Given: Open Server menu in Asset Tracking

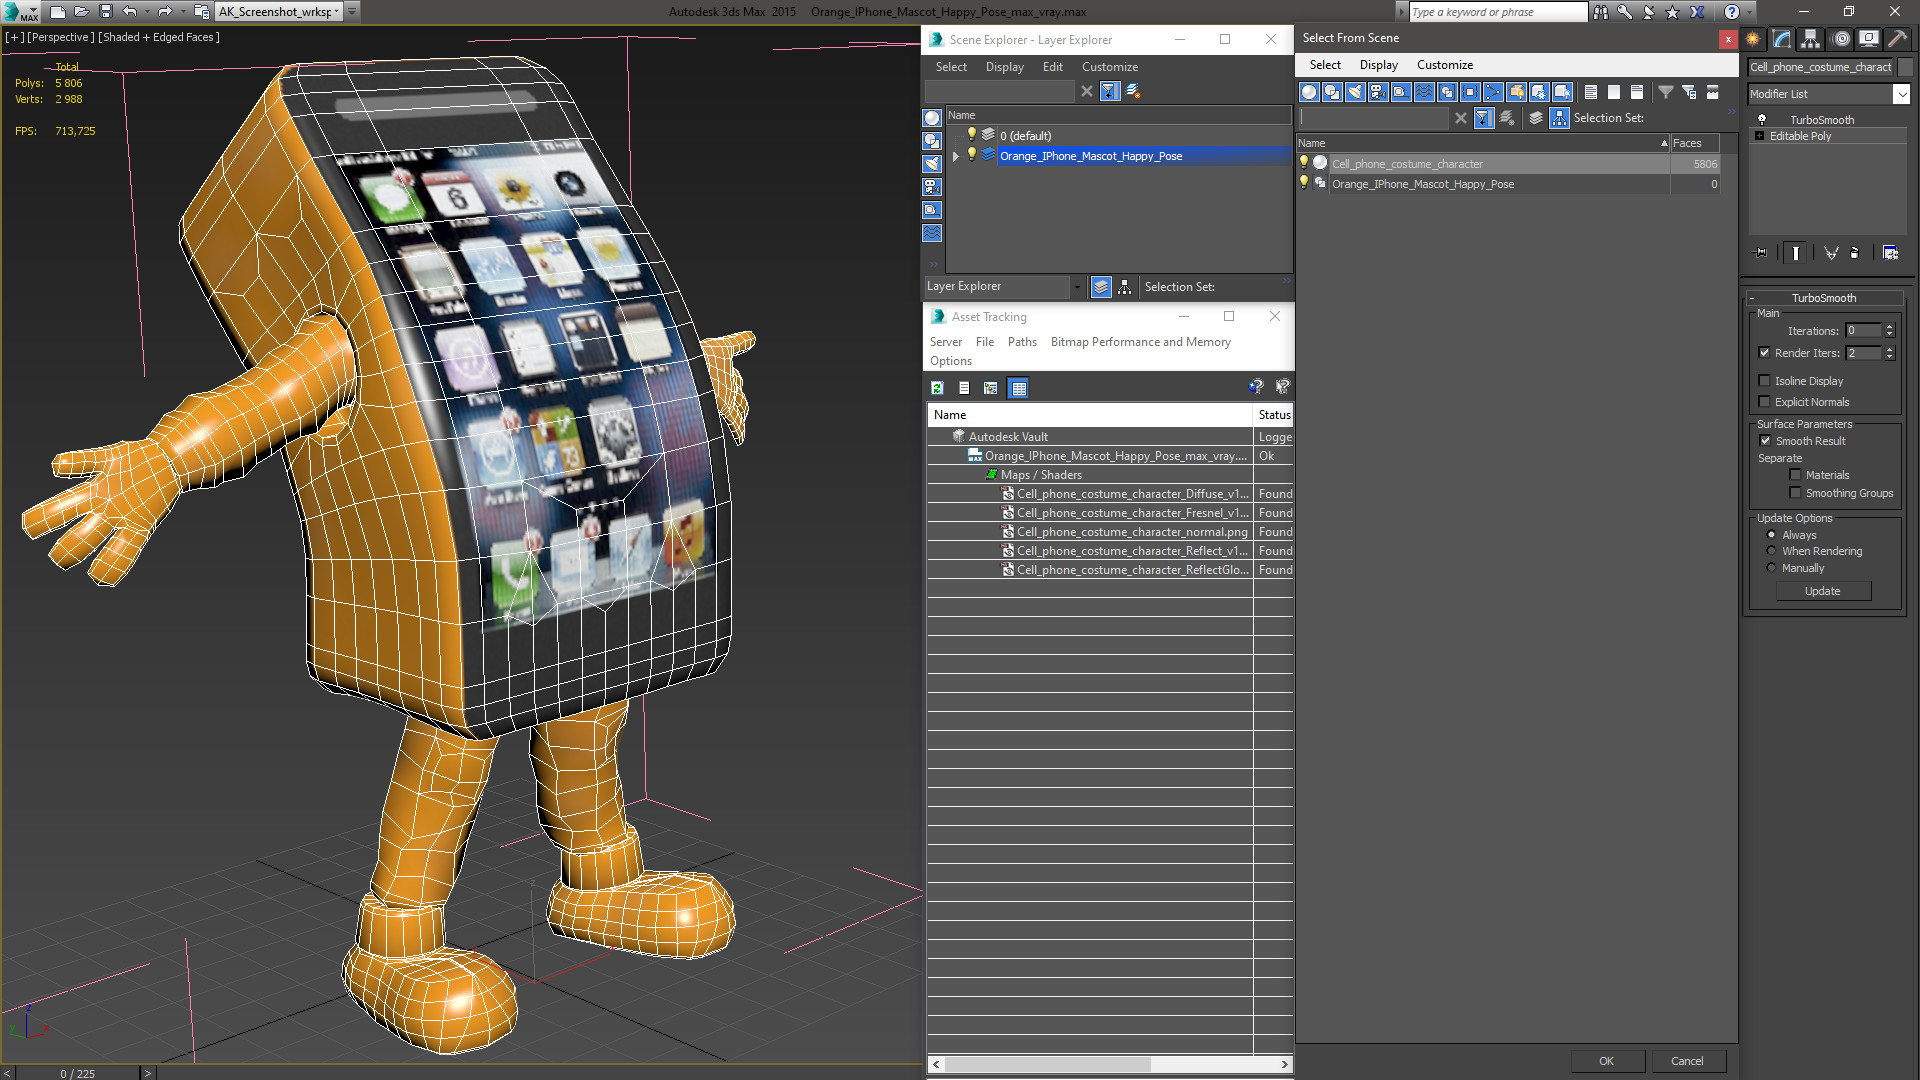Looking at the screenshot, I should pyautogui.click(x=945, y=342).
